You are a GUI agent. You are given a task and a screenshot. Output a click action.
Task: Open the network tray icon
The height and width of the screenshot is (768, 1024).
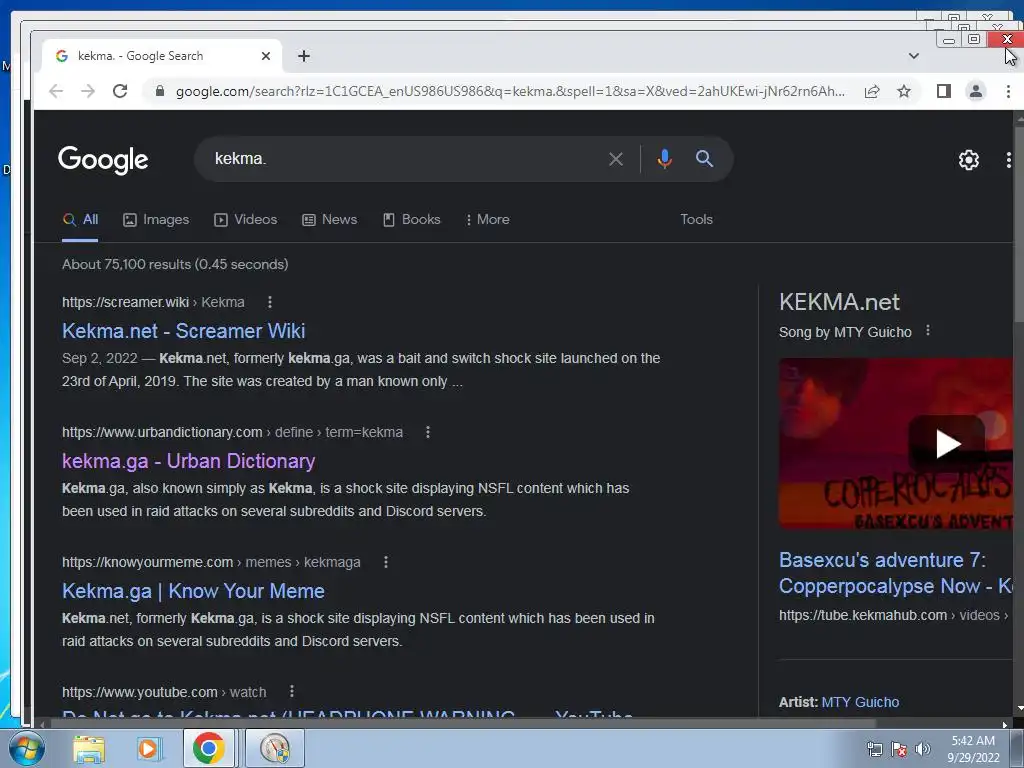pos(874,749)
